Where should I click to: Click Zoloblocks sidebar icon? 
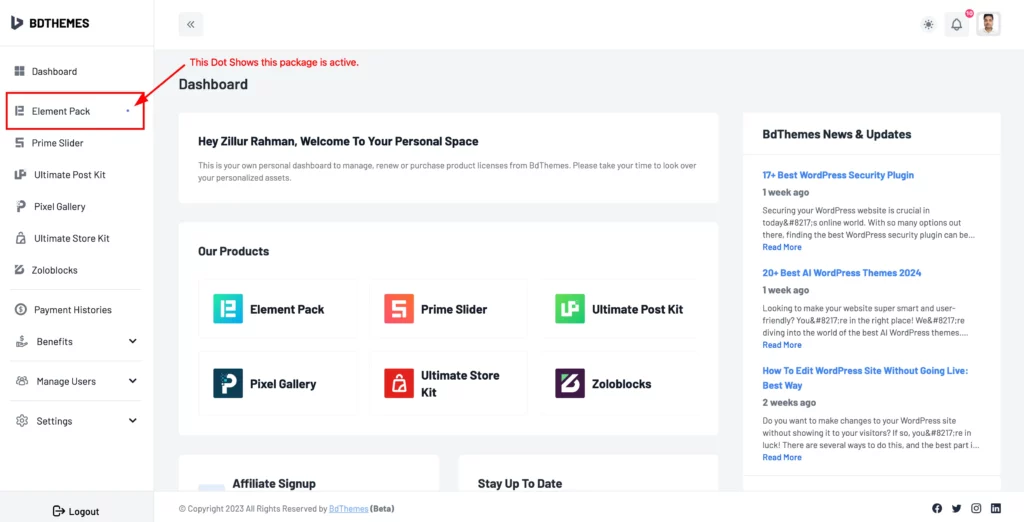tap(20, 270)
